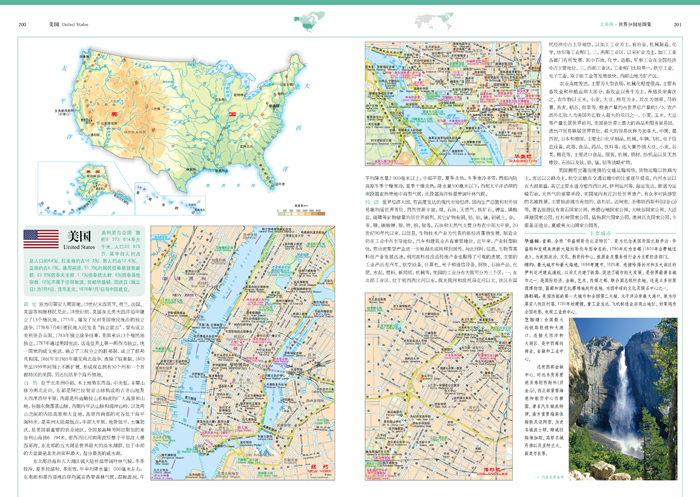Click page number 200
Viewport: 700px width, 497px height.
[24, 22]
